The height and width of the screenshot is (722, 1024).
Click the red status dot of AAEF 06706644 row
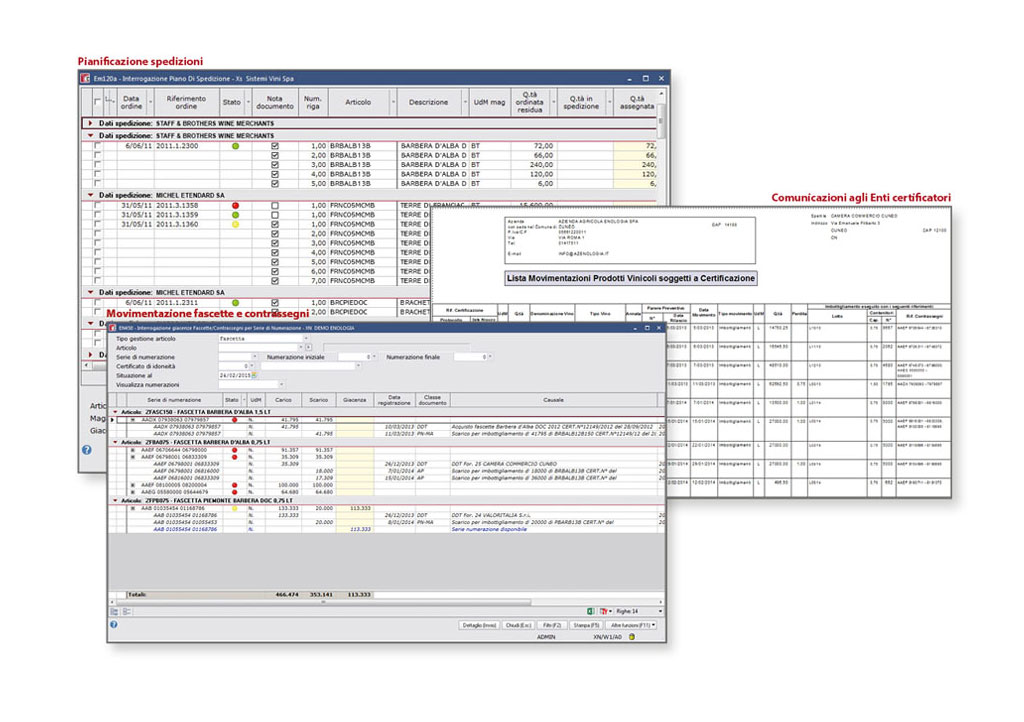[234, 450]
